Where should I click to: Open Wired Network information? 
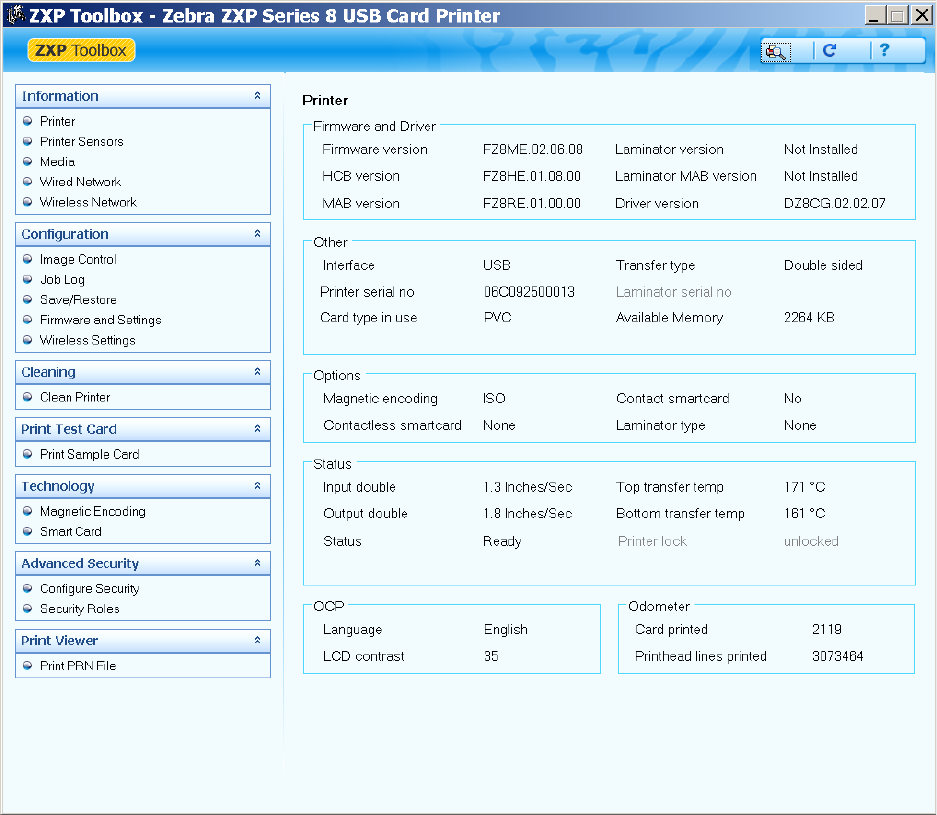(x=80, y=182)
